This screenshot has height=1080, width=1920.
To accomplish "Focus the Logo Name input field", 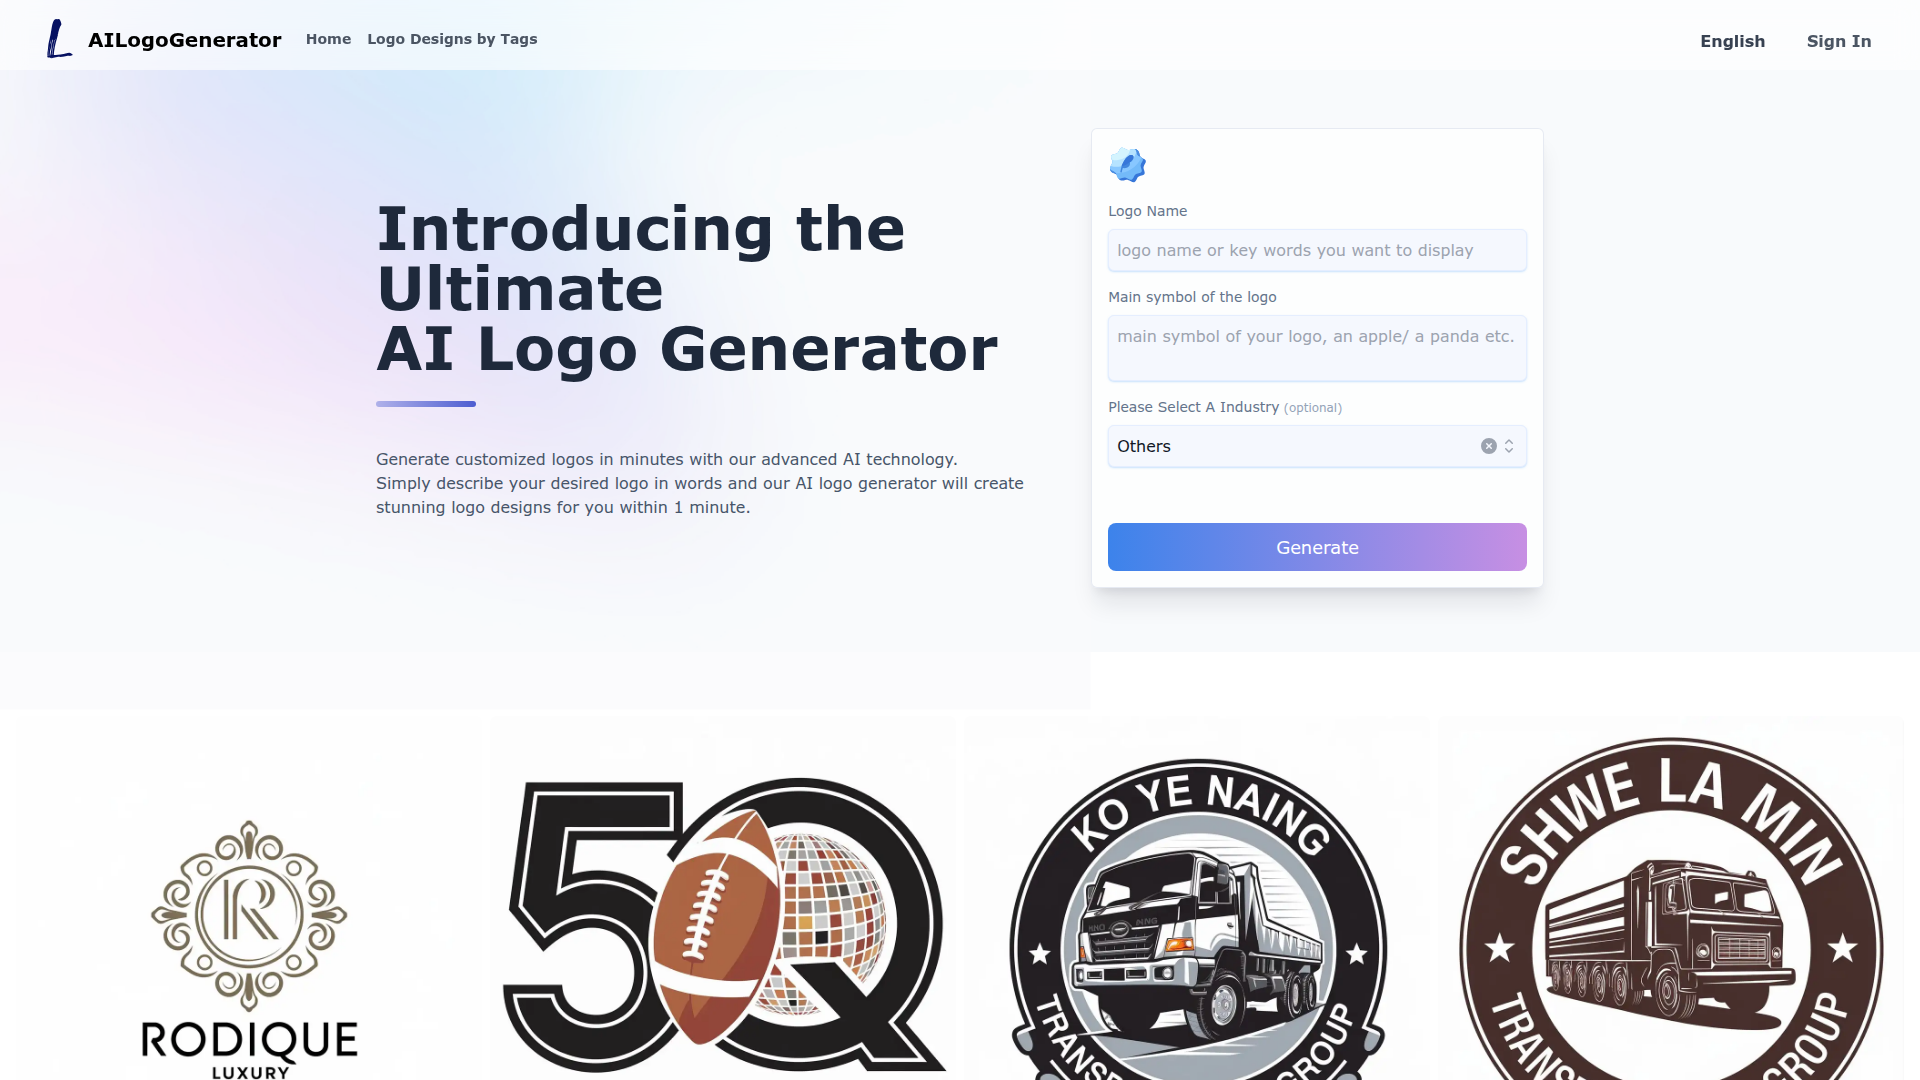I will click(x=1317, y=250).
